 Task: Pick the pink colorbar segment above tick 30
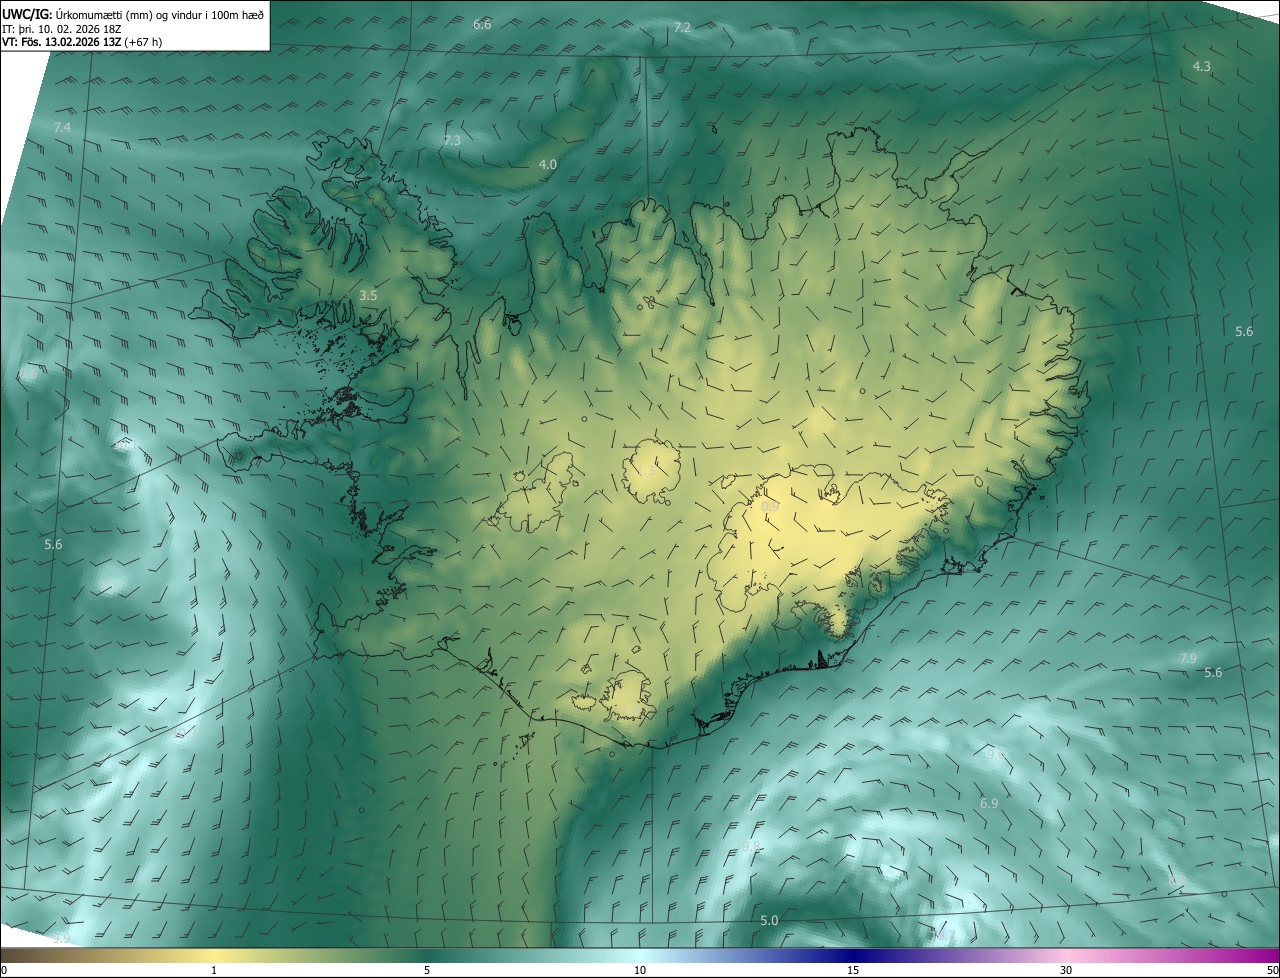click(x=1066, y=955)
